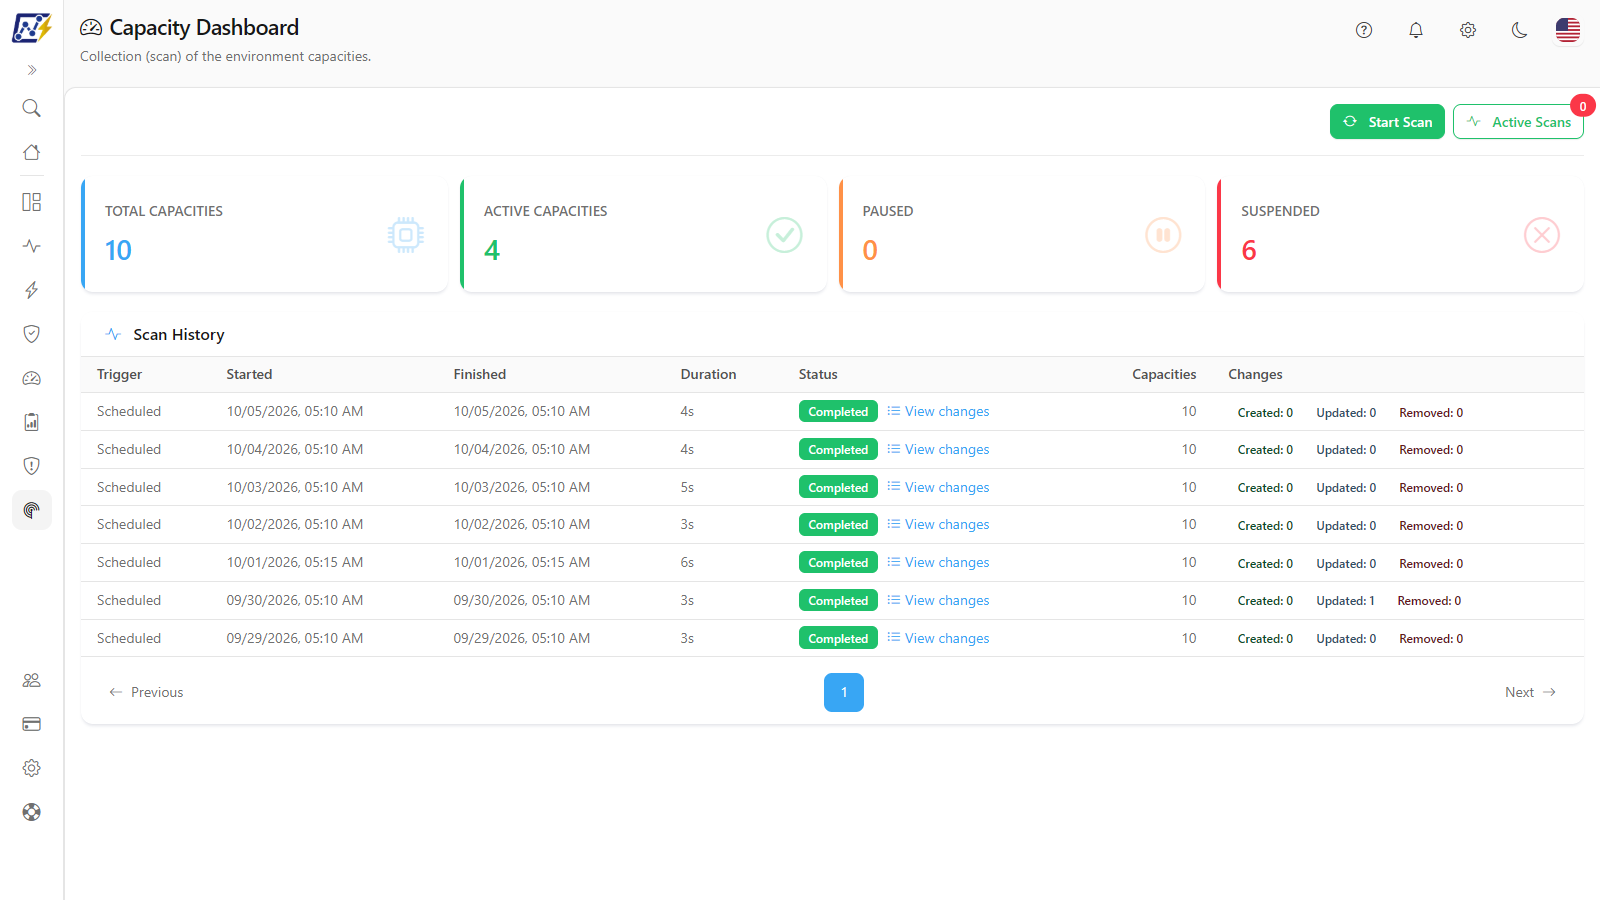The height and width of the screenshot is (900, 1600).
Task: View changes for the 10/03/2026 scan
Action: [x=938, y=487]
